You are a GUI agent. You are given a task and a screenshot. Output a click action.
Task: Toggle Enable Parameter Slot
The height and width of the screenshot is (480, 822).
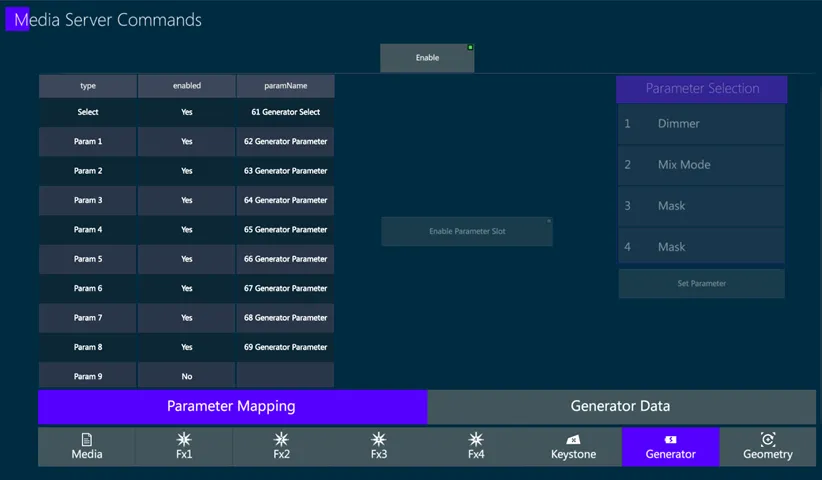click(x=467, y=231)
